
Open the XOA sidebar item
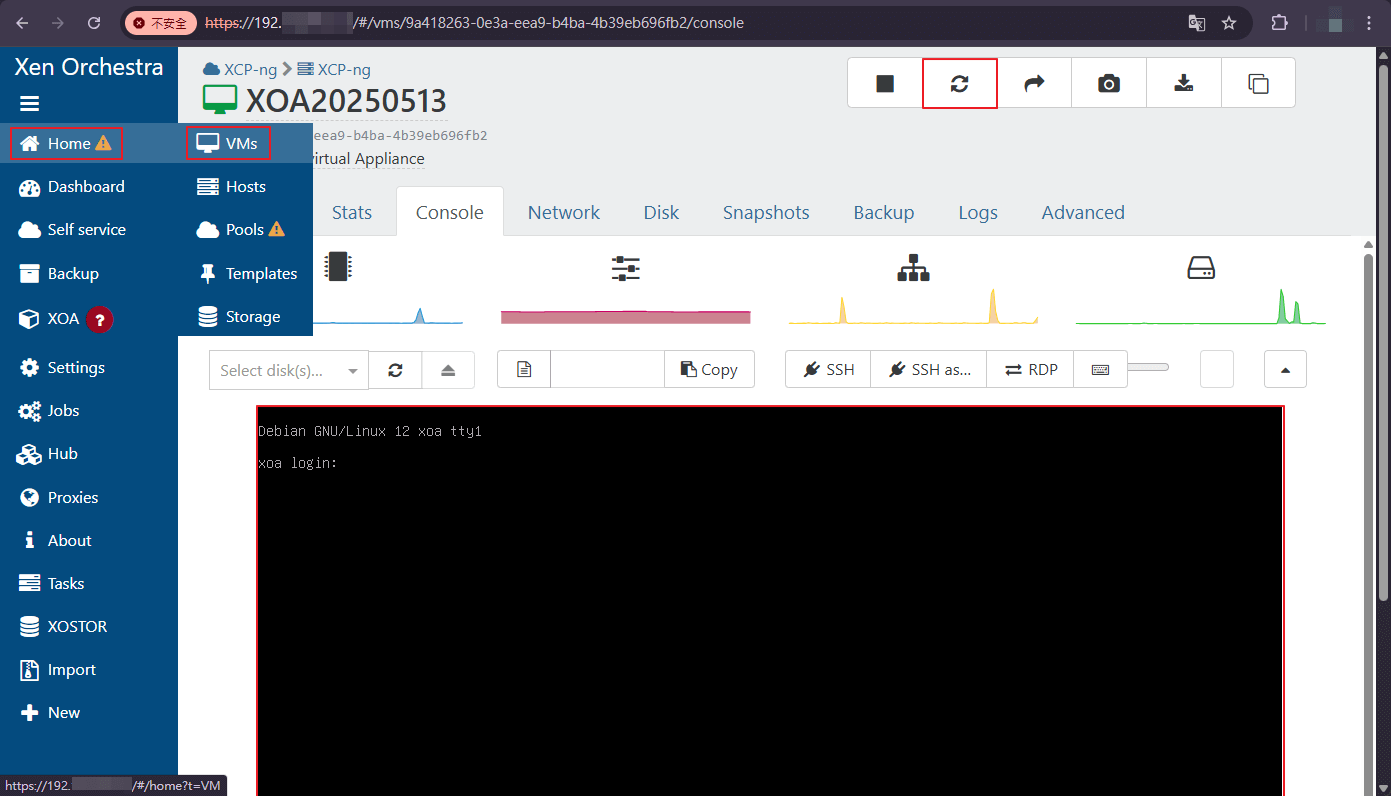click(62, 319)
